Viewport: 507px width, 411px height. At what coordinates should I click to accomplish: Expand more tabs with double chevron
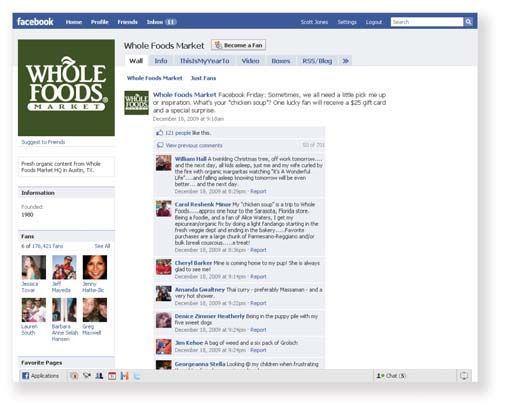tap(346, 61)
